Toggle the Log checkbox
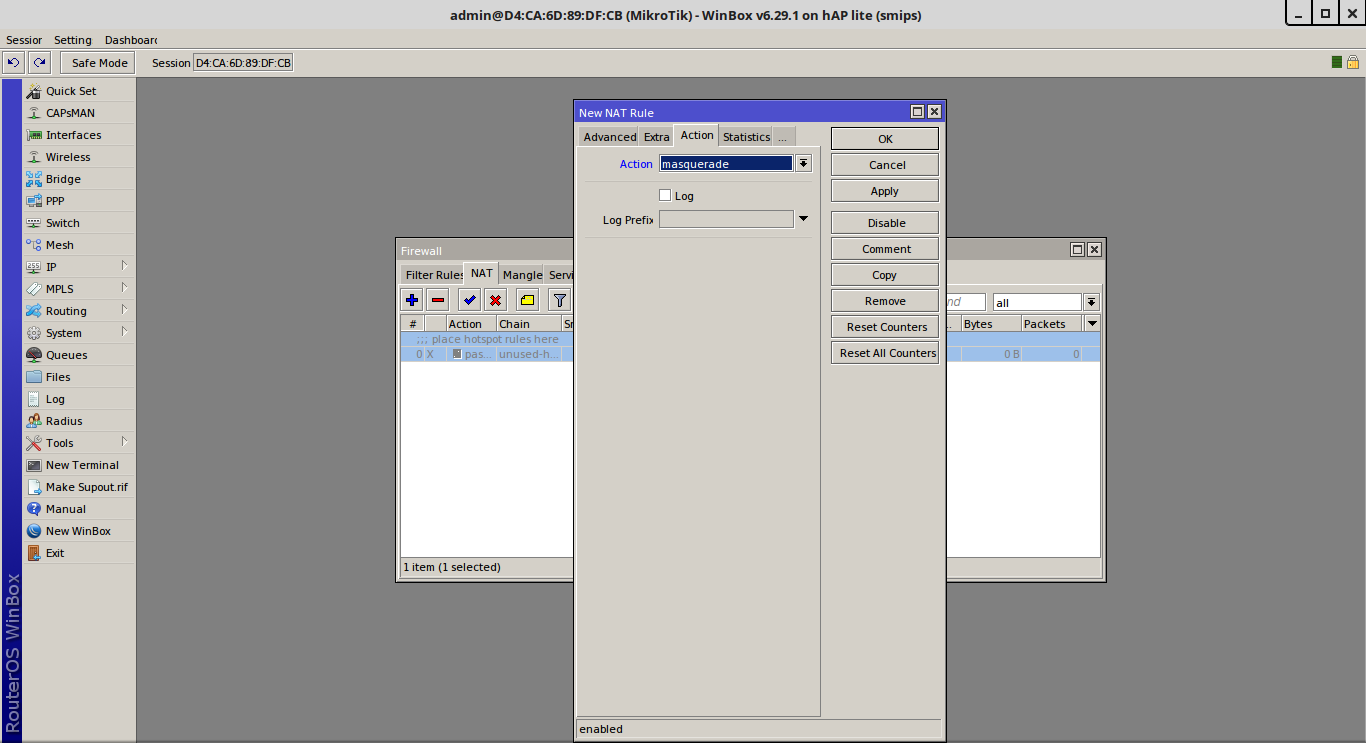The width and height of the screenshot is (1366, 743). click(665, 195)
